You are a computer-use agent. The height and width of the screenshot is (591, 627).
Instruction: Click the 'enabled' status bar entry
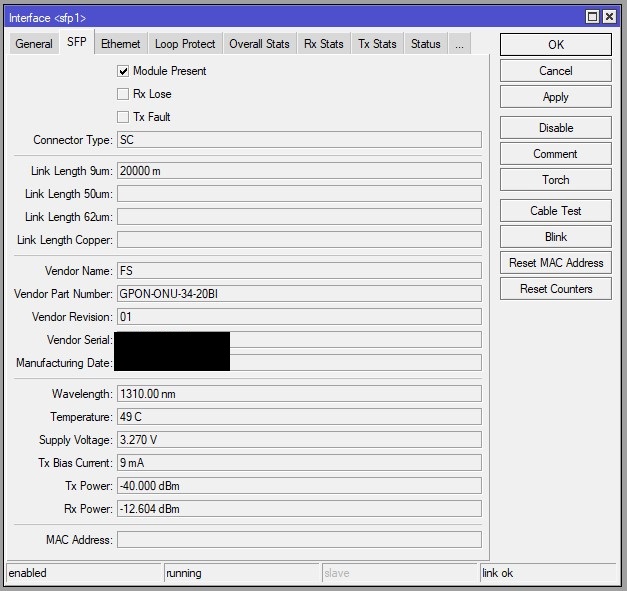(83, 573)
